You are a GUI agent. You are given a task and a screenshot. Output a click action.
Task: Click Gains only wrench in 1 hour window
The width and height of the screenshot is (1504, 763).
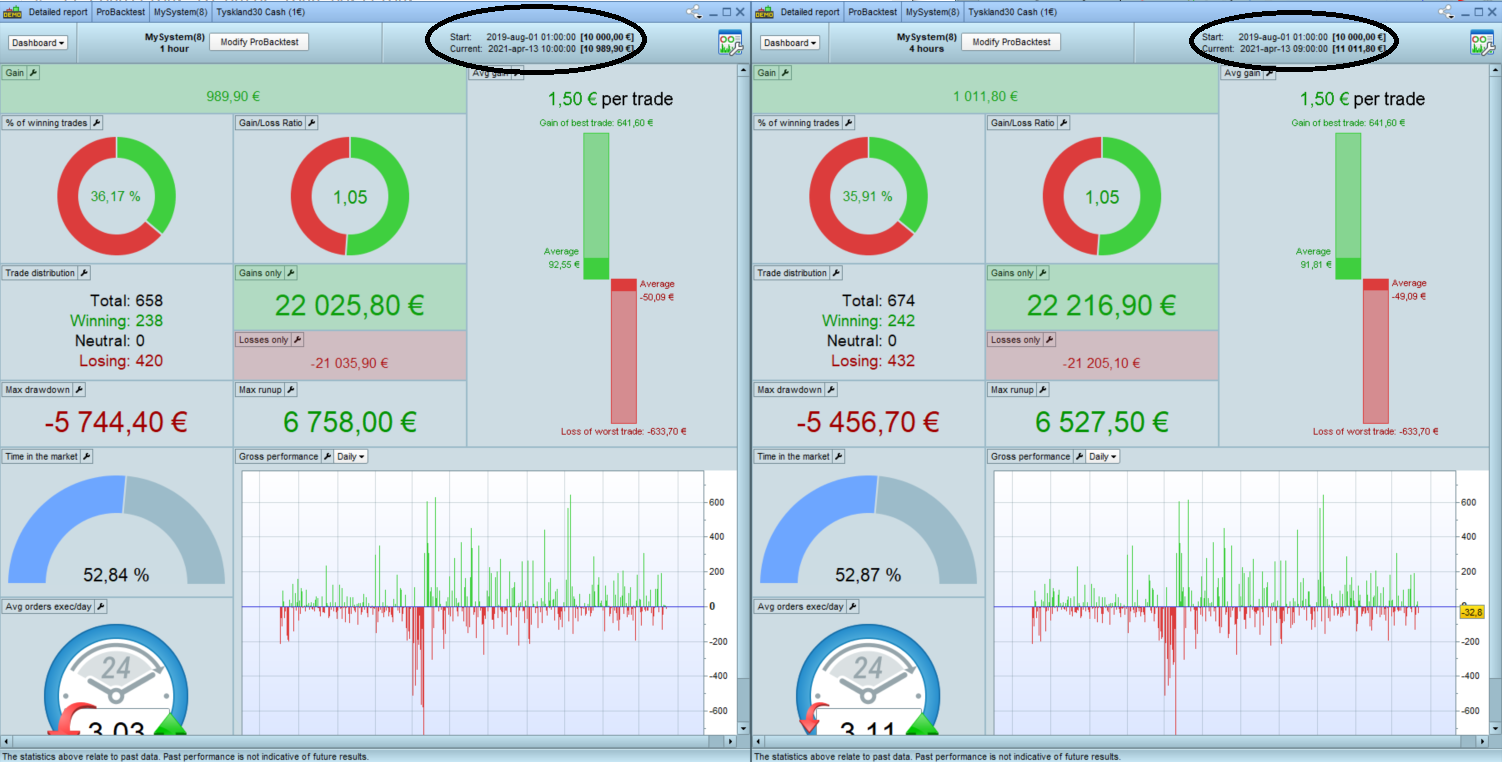tap(292, 273)
